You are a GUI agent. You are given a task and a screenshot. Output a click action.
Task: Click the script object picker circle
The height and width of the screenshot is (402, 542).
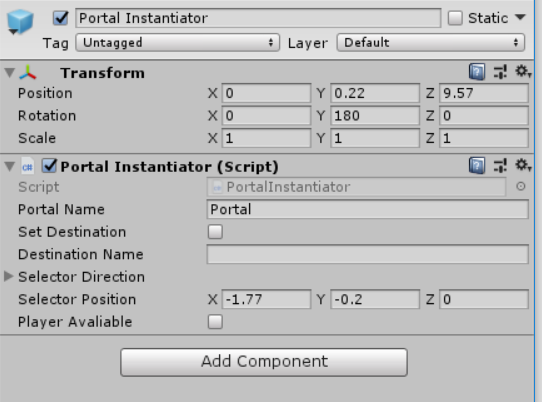(x=521, y=187)
